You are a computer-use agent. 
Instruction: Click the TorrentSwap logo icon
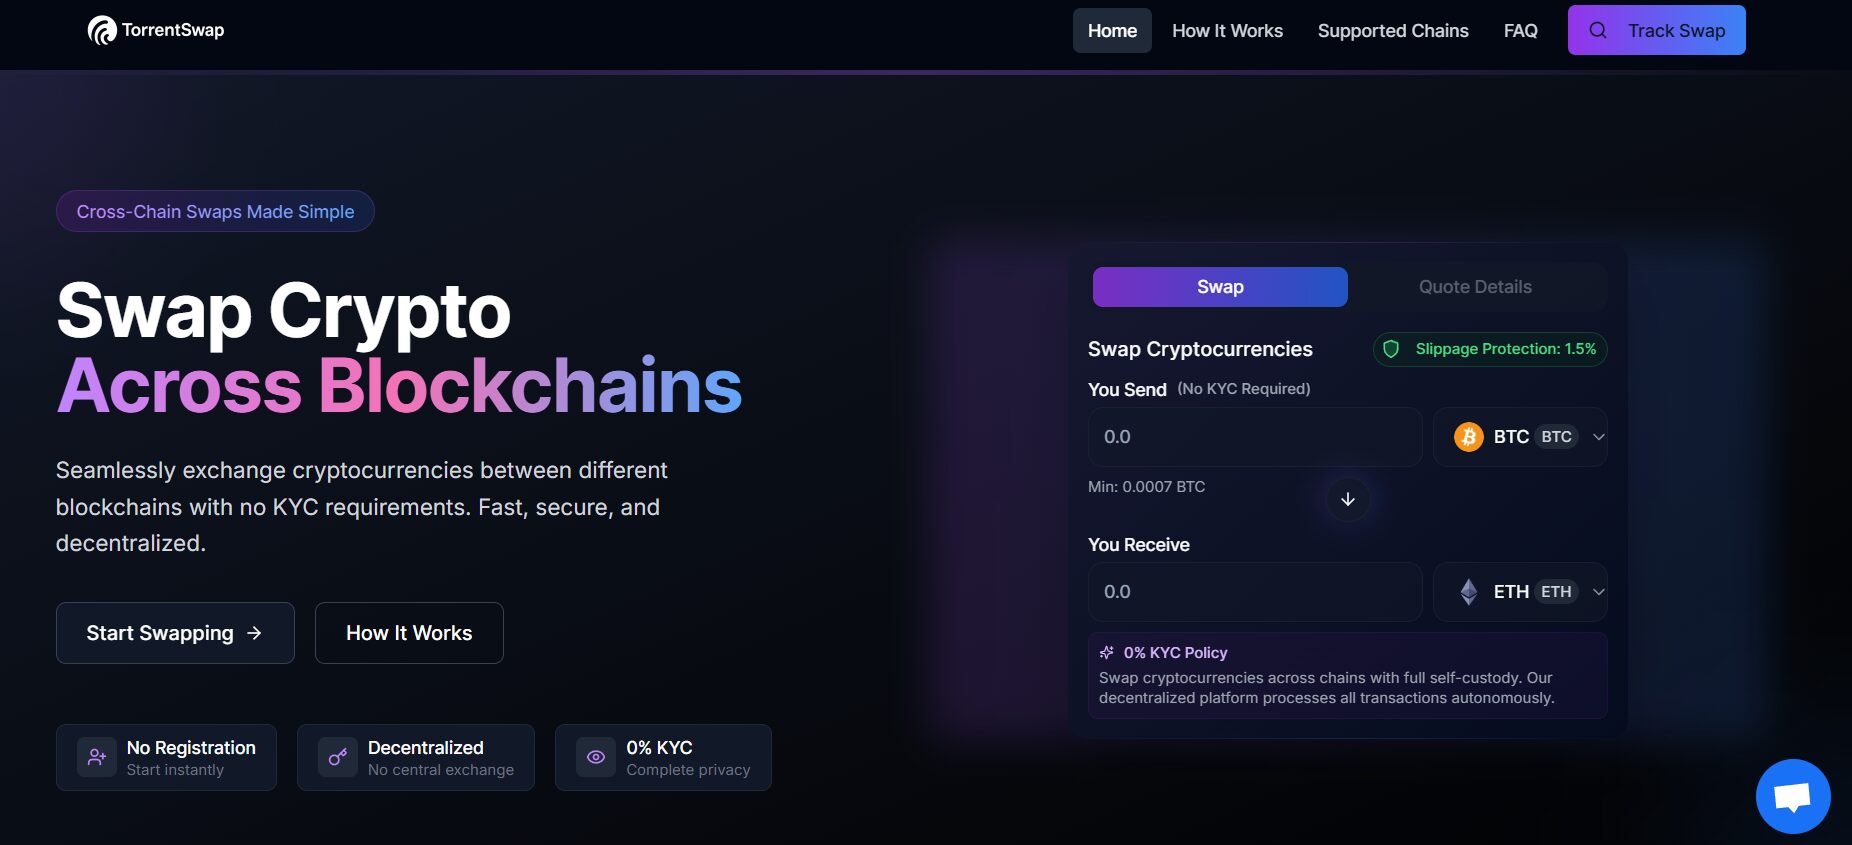(x=101, y=30)
